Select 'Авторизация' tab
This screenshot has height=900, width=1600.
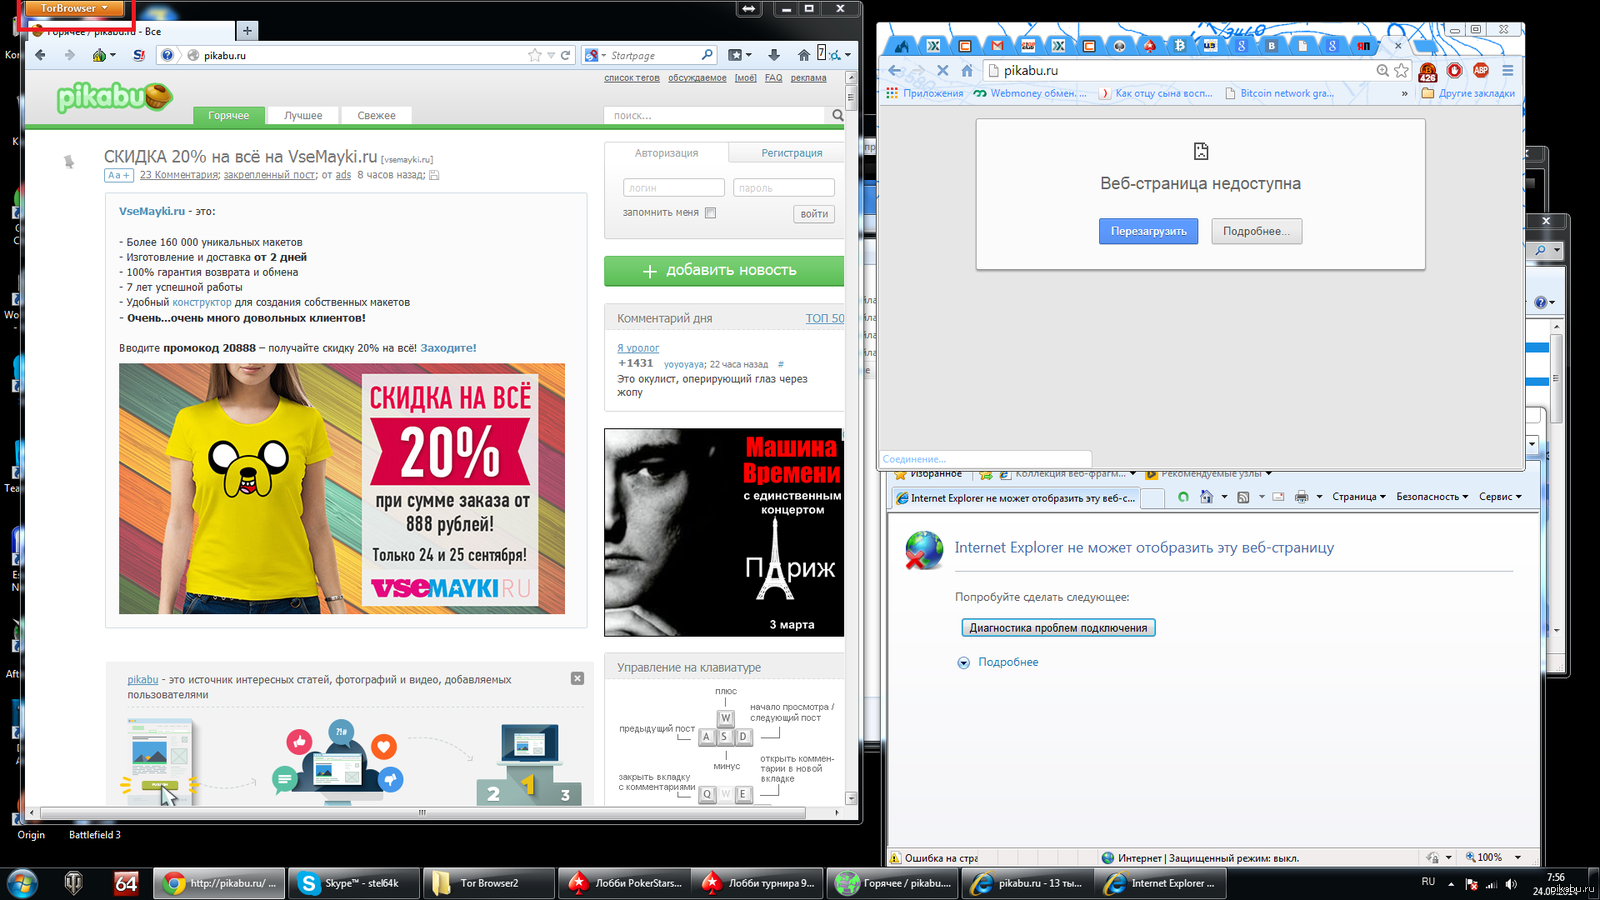pos(666,153)
